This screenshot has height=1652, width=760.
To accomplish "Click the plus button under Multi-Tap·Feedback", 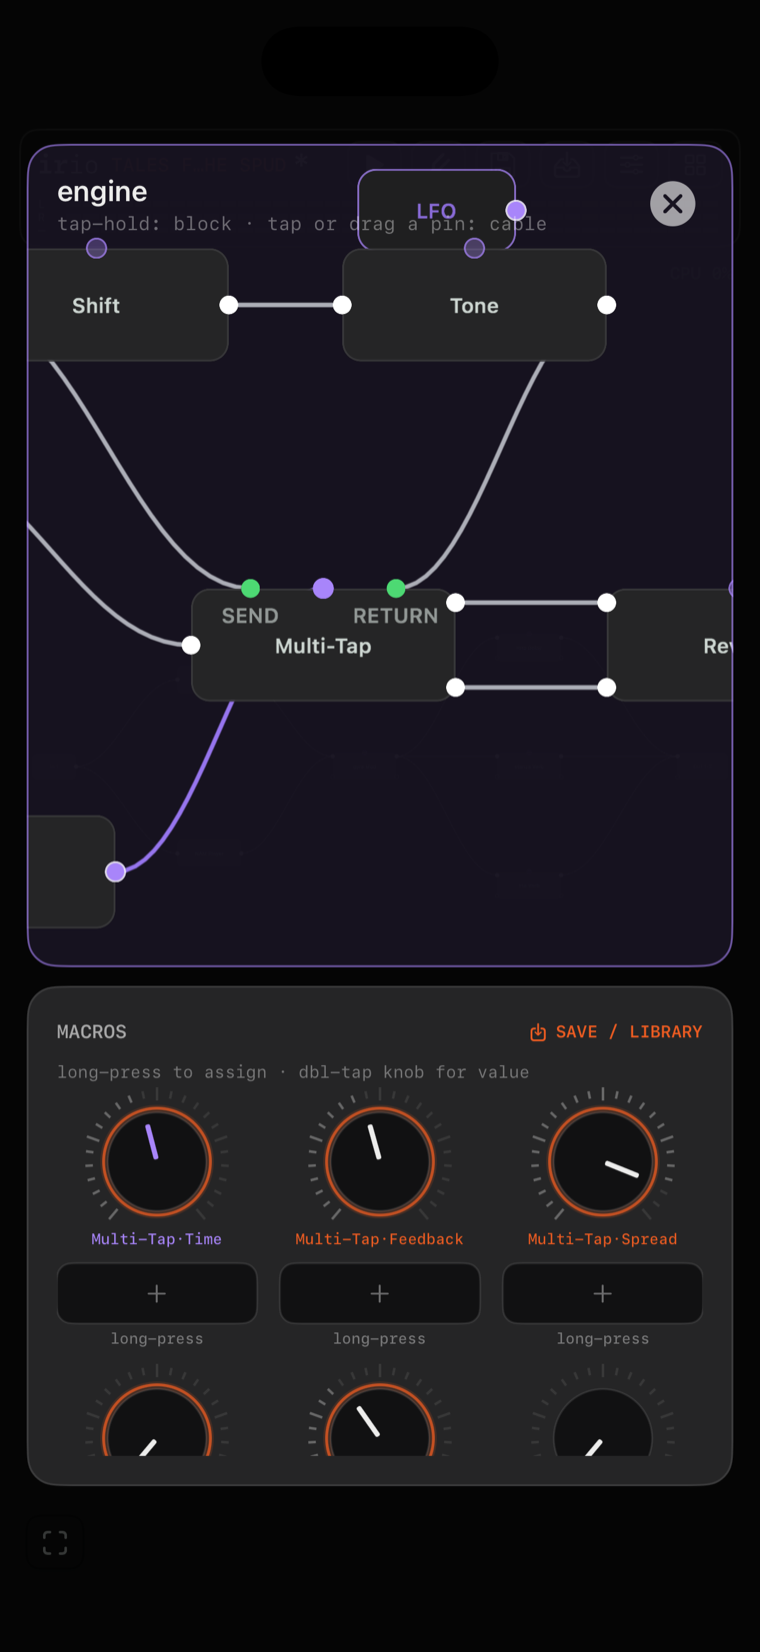I will point(380,1293).
